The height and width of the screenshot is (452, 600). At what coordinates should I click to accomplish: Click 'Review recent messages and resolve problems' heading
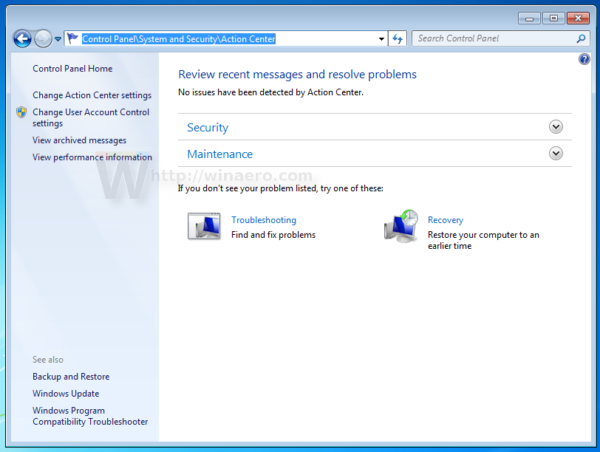click(x=297, y=74)
